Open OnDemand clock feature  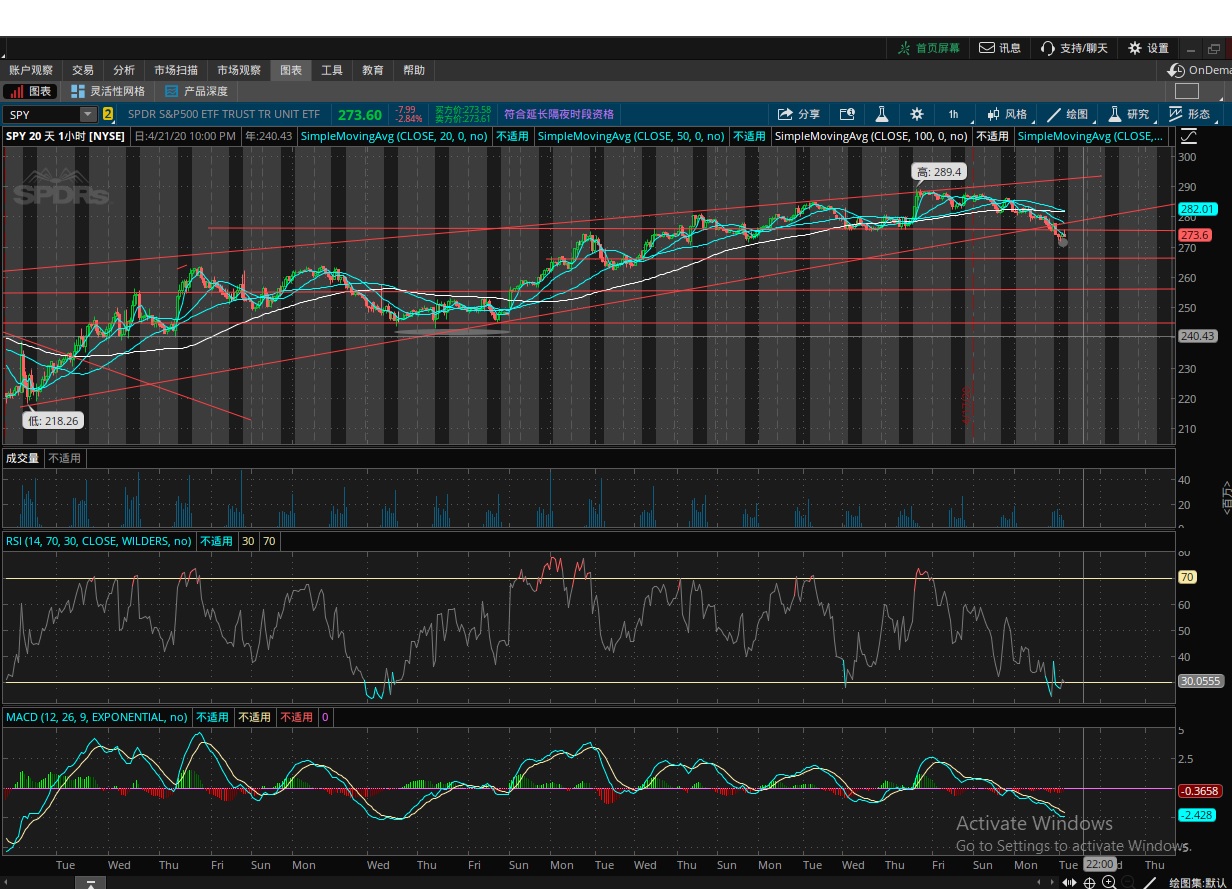tap(1198, 70)
